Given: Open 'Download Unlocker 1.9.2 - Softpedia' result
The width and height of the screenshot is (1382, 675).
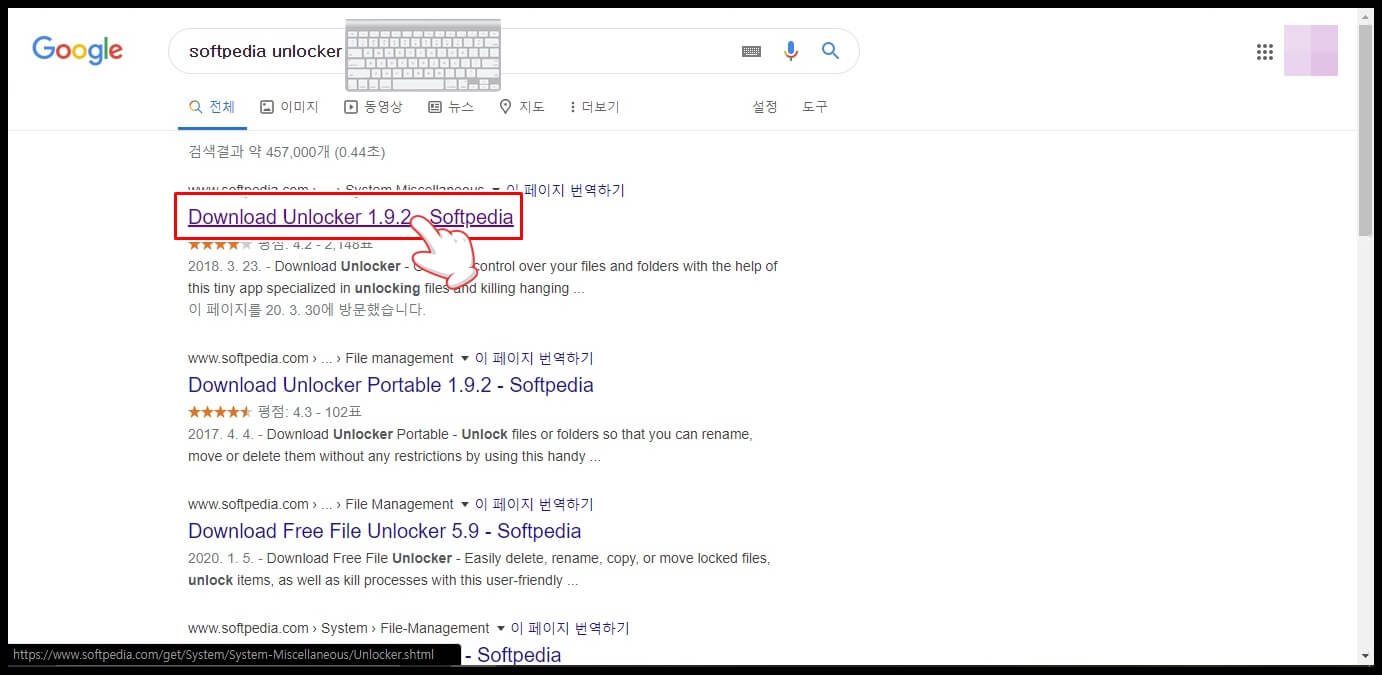Looking at the screenshot, I should coord(350,217).
